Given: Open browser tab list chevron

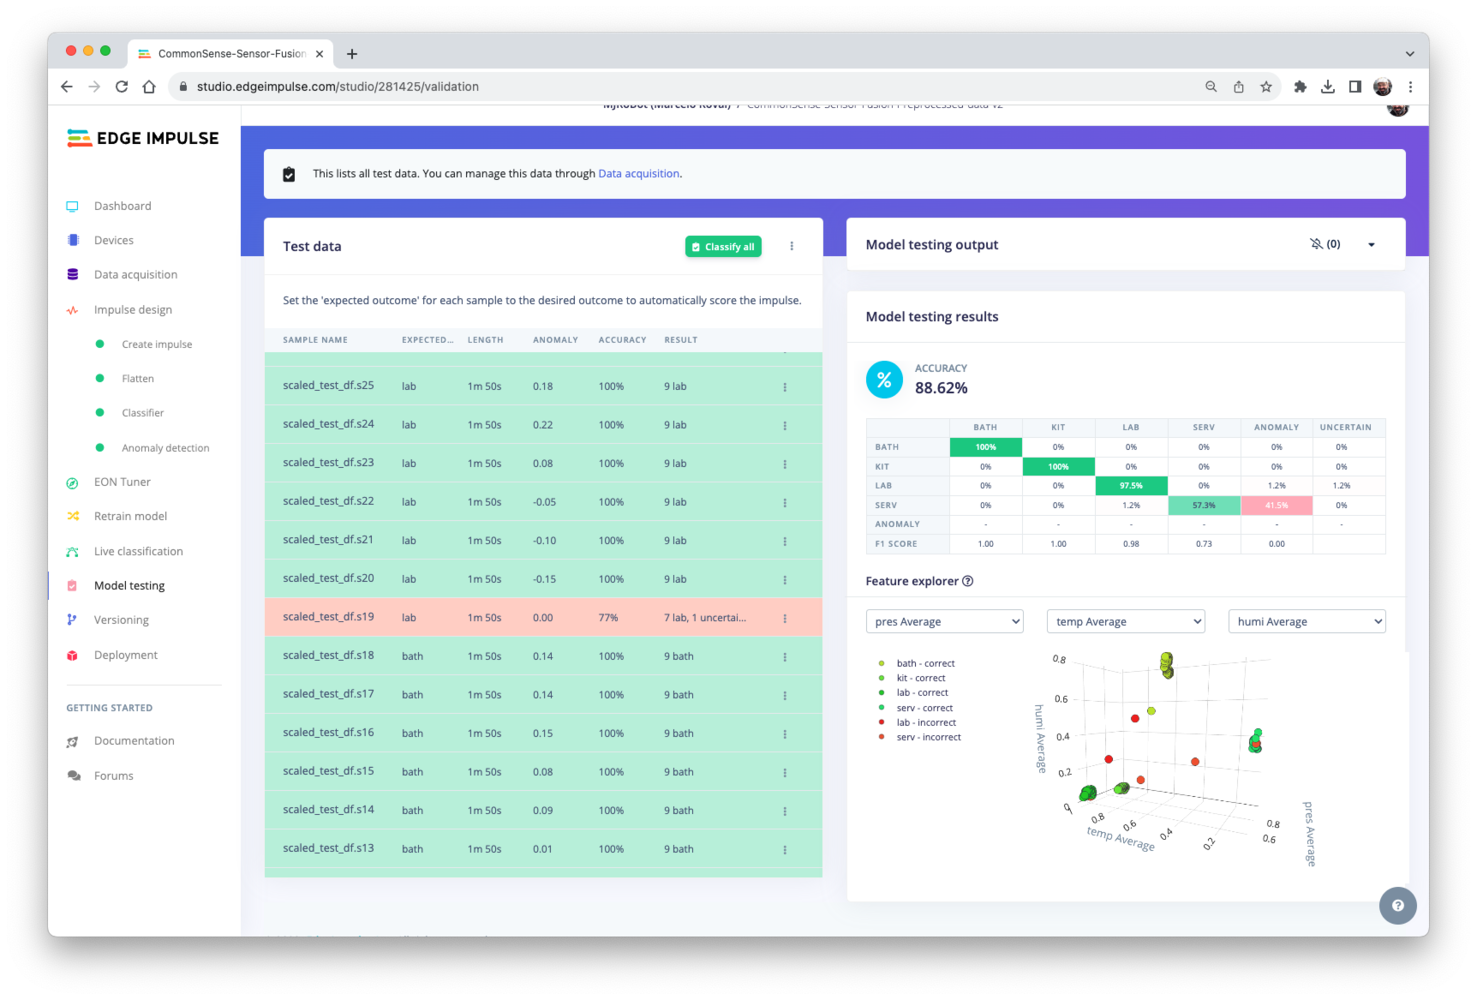Looking at the screenshot, I should [x=1409, y=54].
